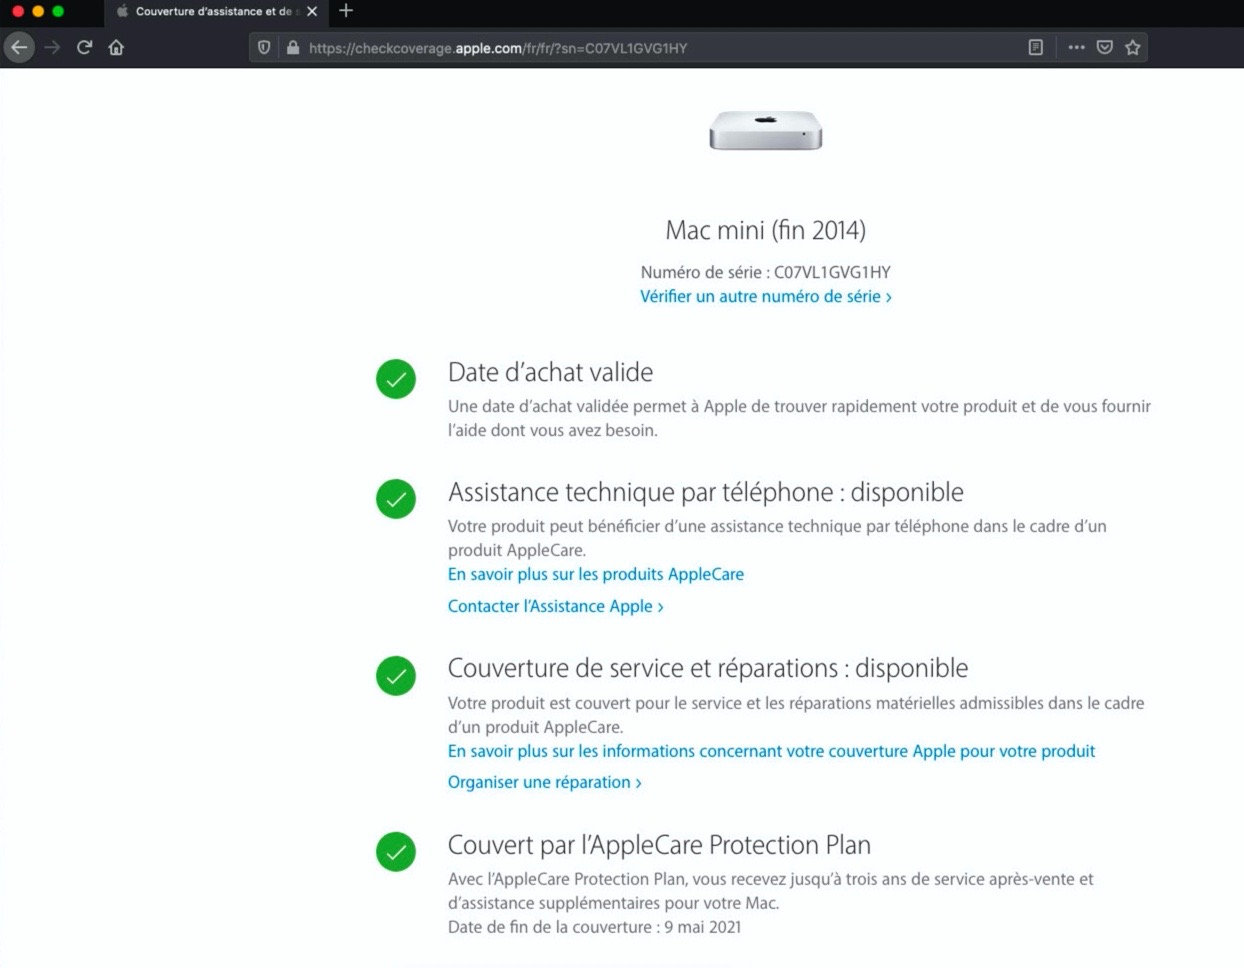The height and width of the screenshot is (968, 1244).
Task: Bookmark this page with the star icon
Action: pos(1133,47)
